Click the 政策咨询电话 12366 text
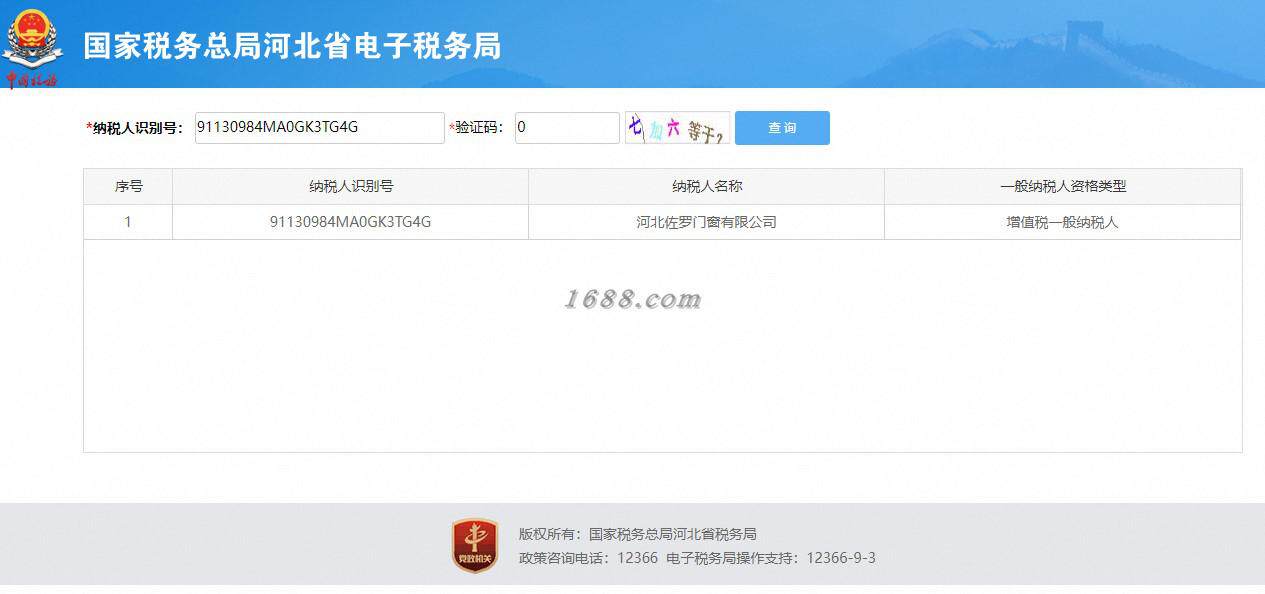This screenshot has height=594, width=1265. tap(588, 558)
